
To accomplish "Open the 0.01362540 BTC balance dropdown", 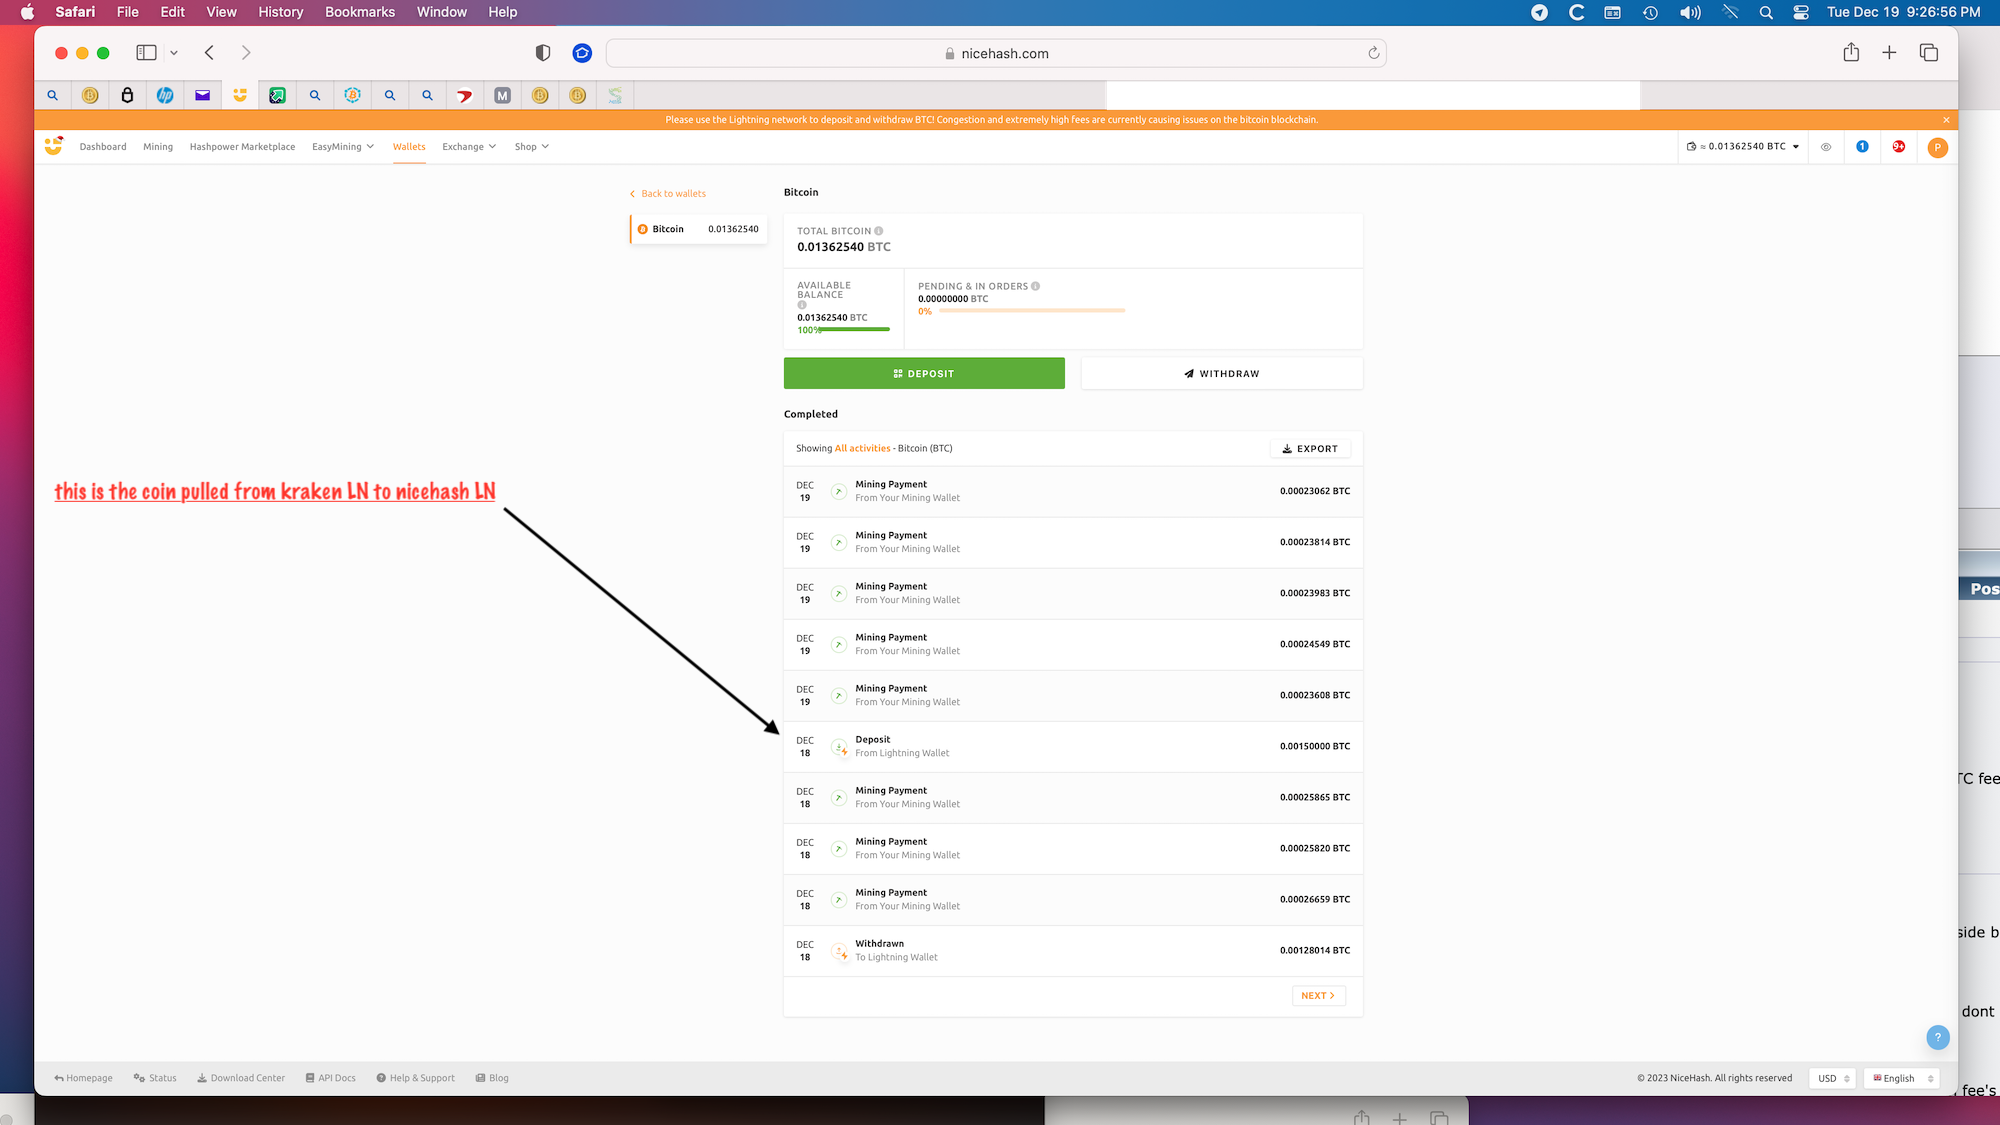I will click(x=1743, y=146).
